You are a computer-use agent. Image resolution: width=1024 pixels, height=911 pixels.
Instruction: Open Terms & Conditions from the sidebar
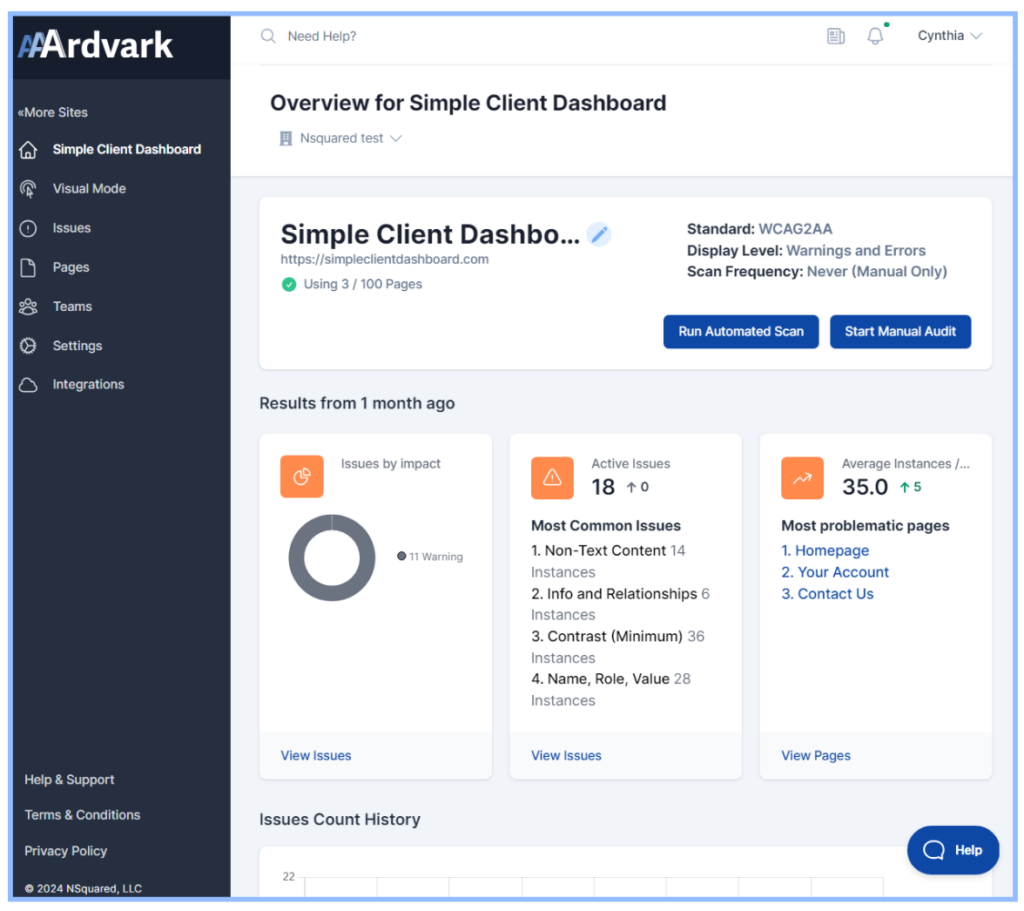tap(82, 815)
